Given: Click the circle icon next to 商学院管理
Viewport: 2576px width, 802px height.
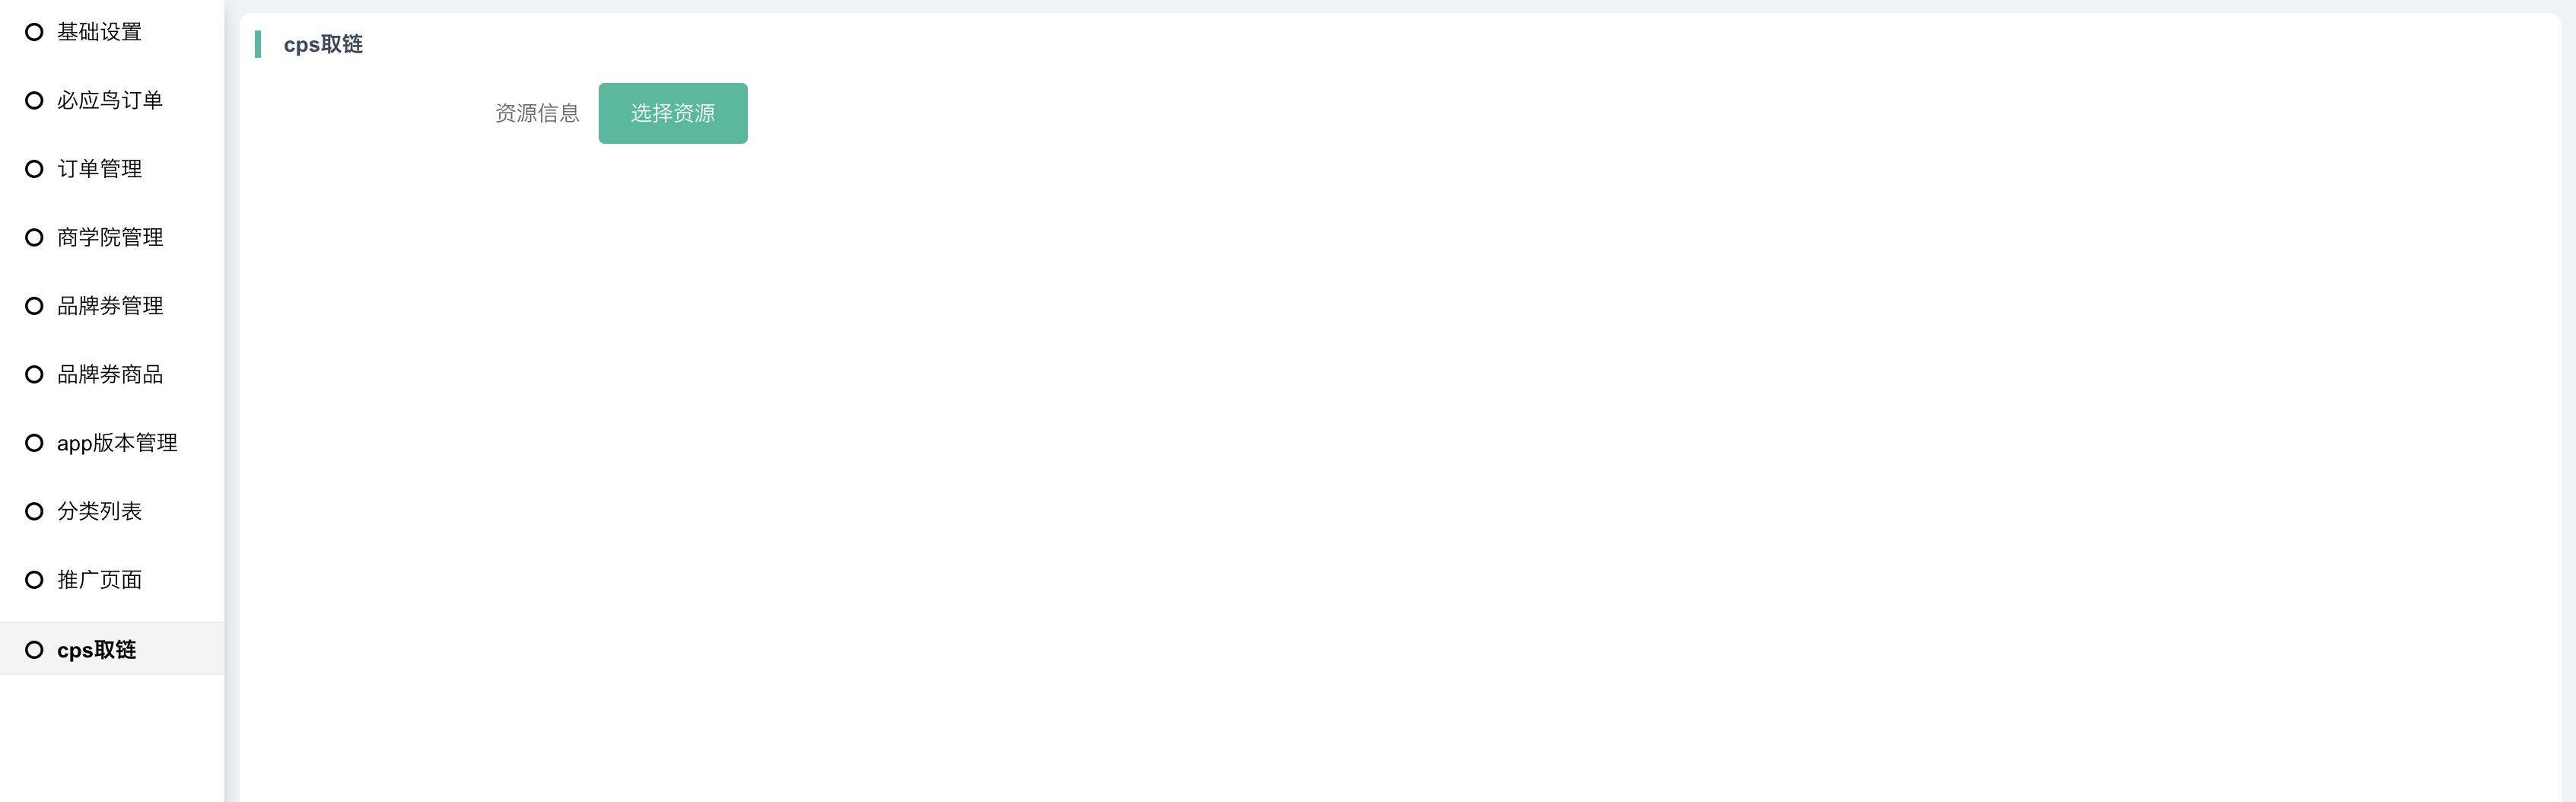Looking at the screenshot, I should 34,237.
